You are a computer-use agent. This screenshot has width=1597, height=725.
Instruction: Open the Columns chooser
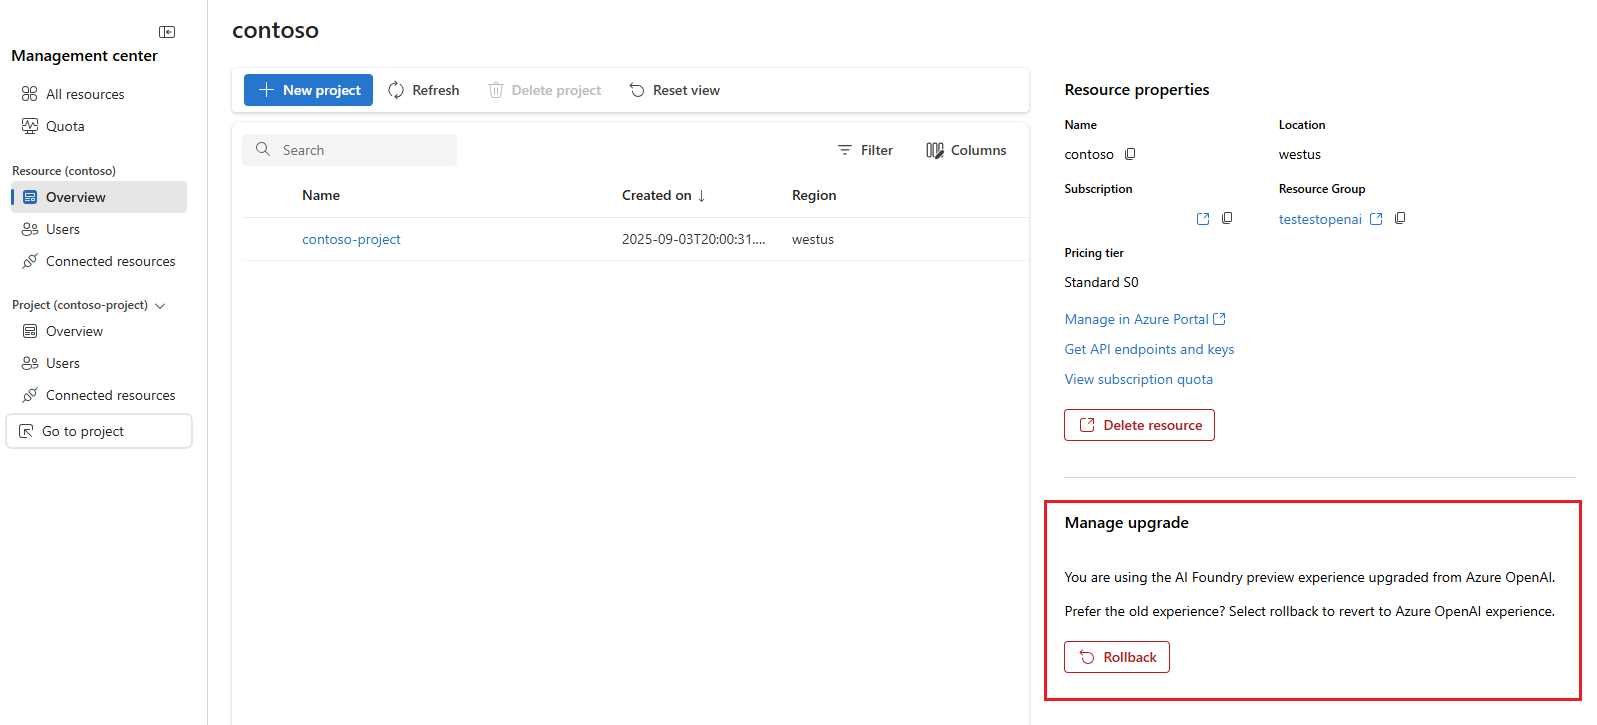tap(966, 150)
